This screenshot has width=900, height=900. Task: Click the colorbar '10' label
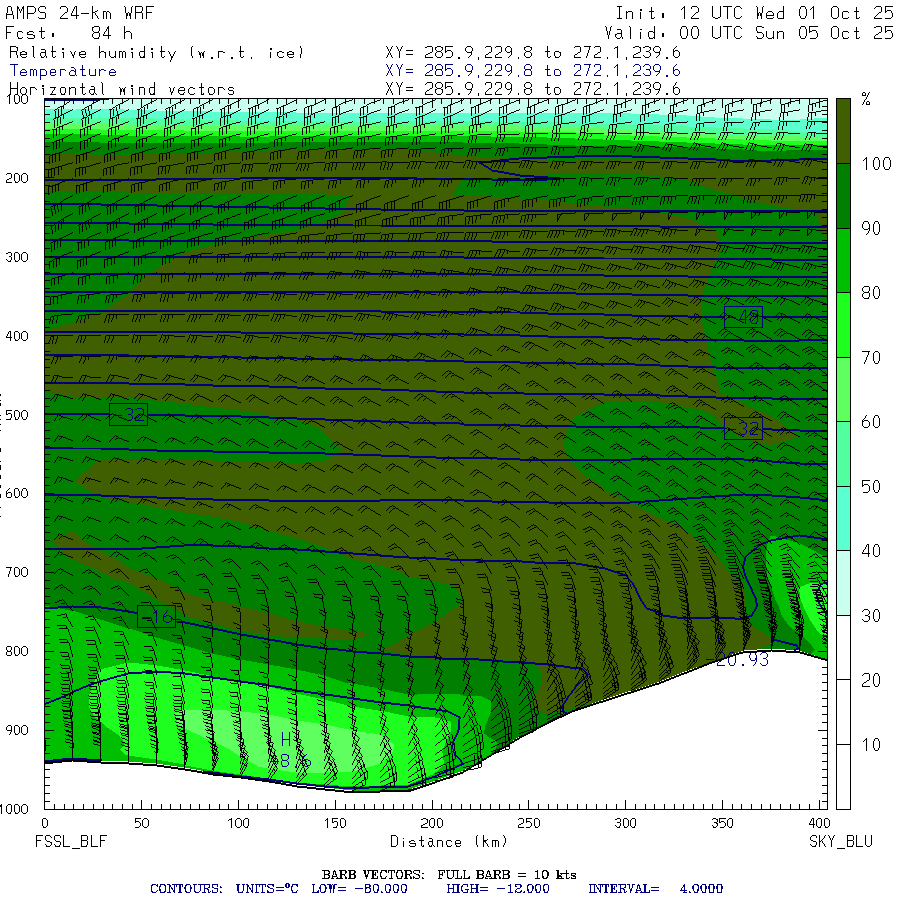click(x=871, y=745)
